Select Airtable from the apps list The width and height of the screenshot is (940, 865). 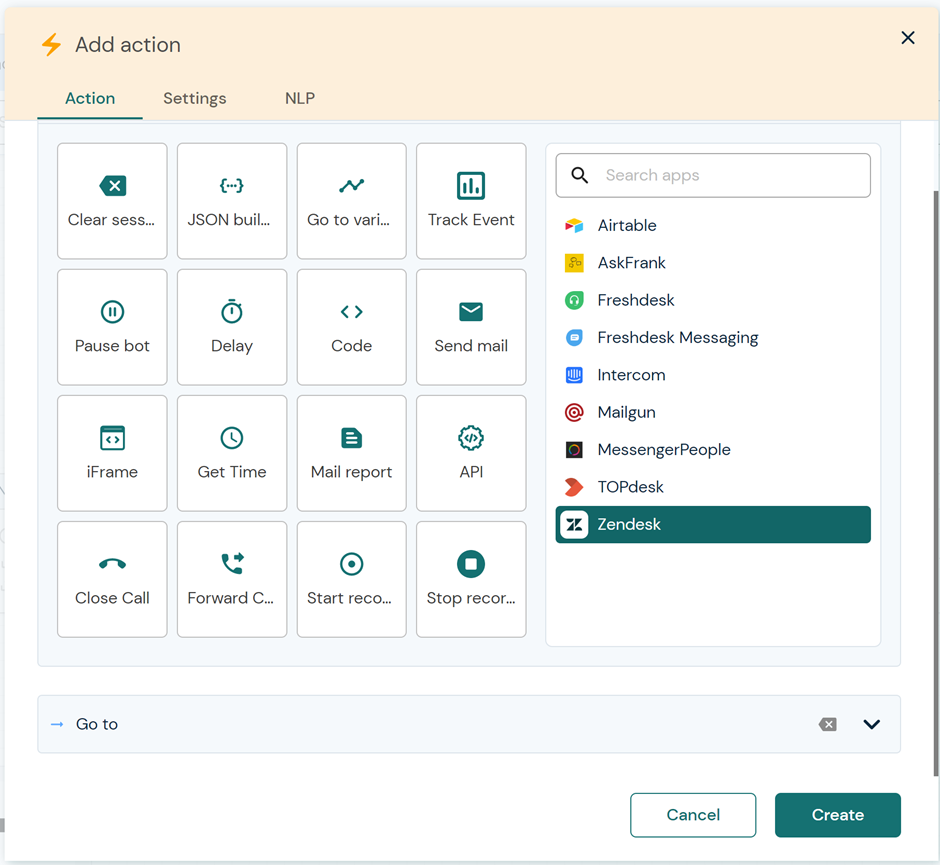pos(627,225)
